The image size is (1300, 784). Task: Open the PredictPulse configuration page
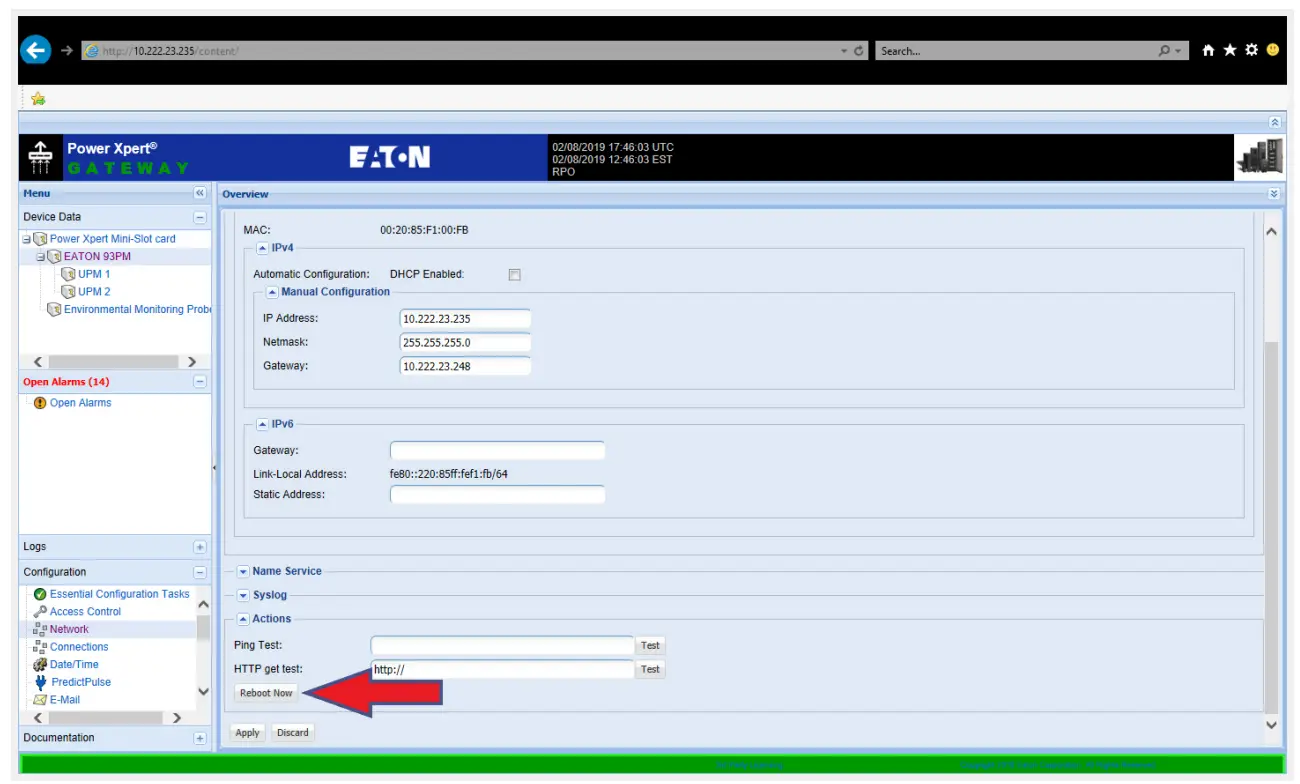(x=81, y=682)
